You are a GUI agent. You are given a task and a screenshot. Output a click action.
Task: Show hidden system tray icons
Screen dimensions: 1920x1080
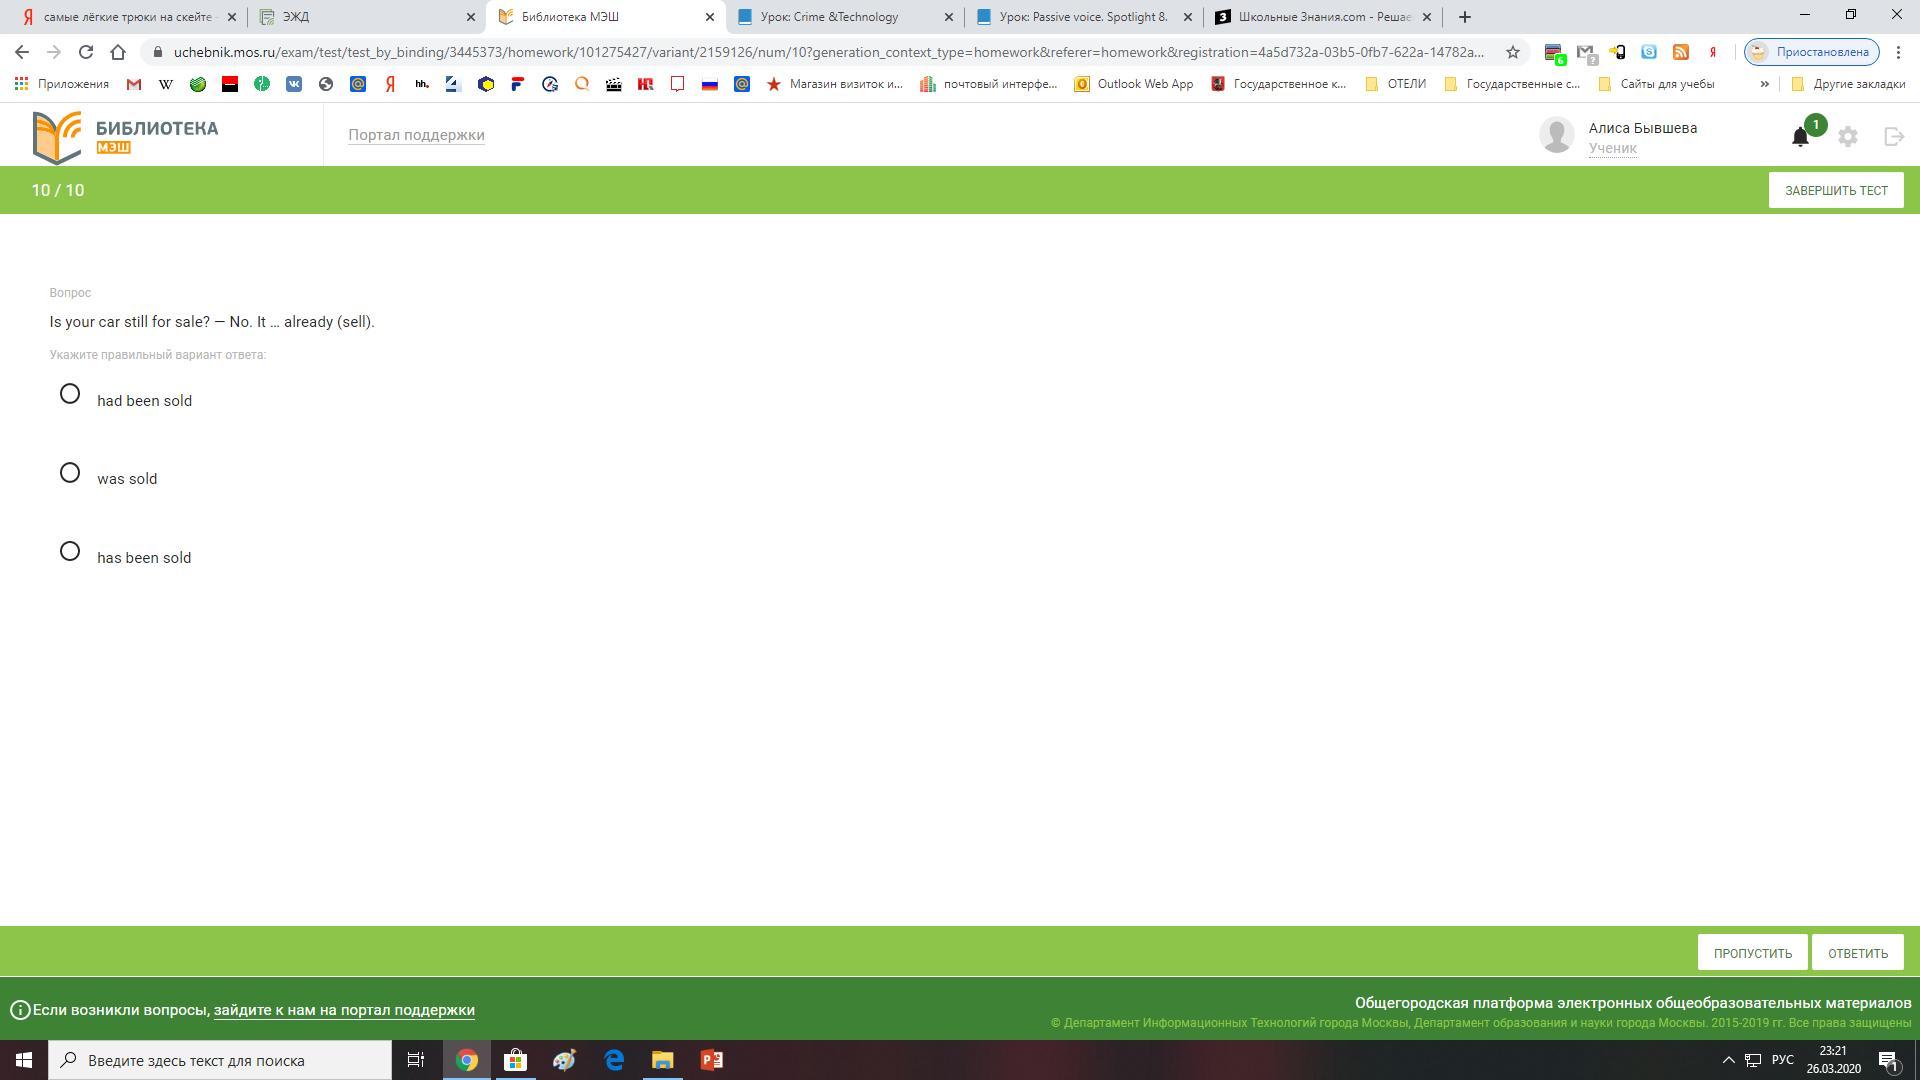point(1727,1060)
